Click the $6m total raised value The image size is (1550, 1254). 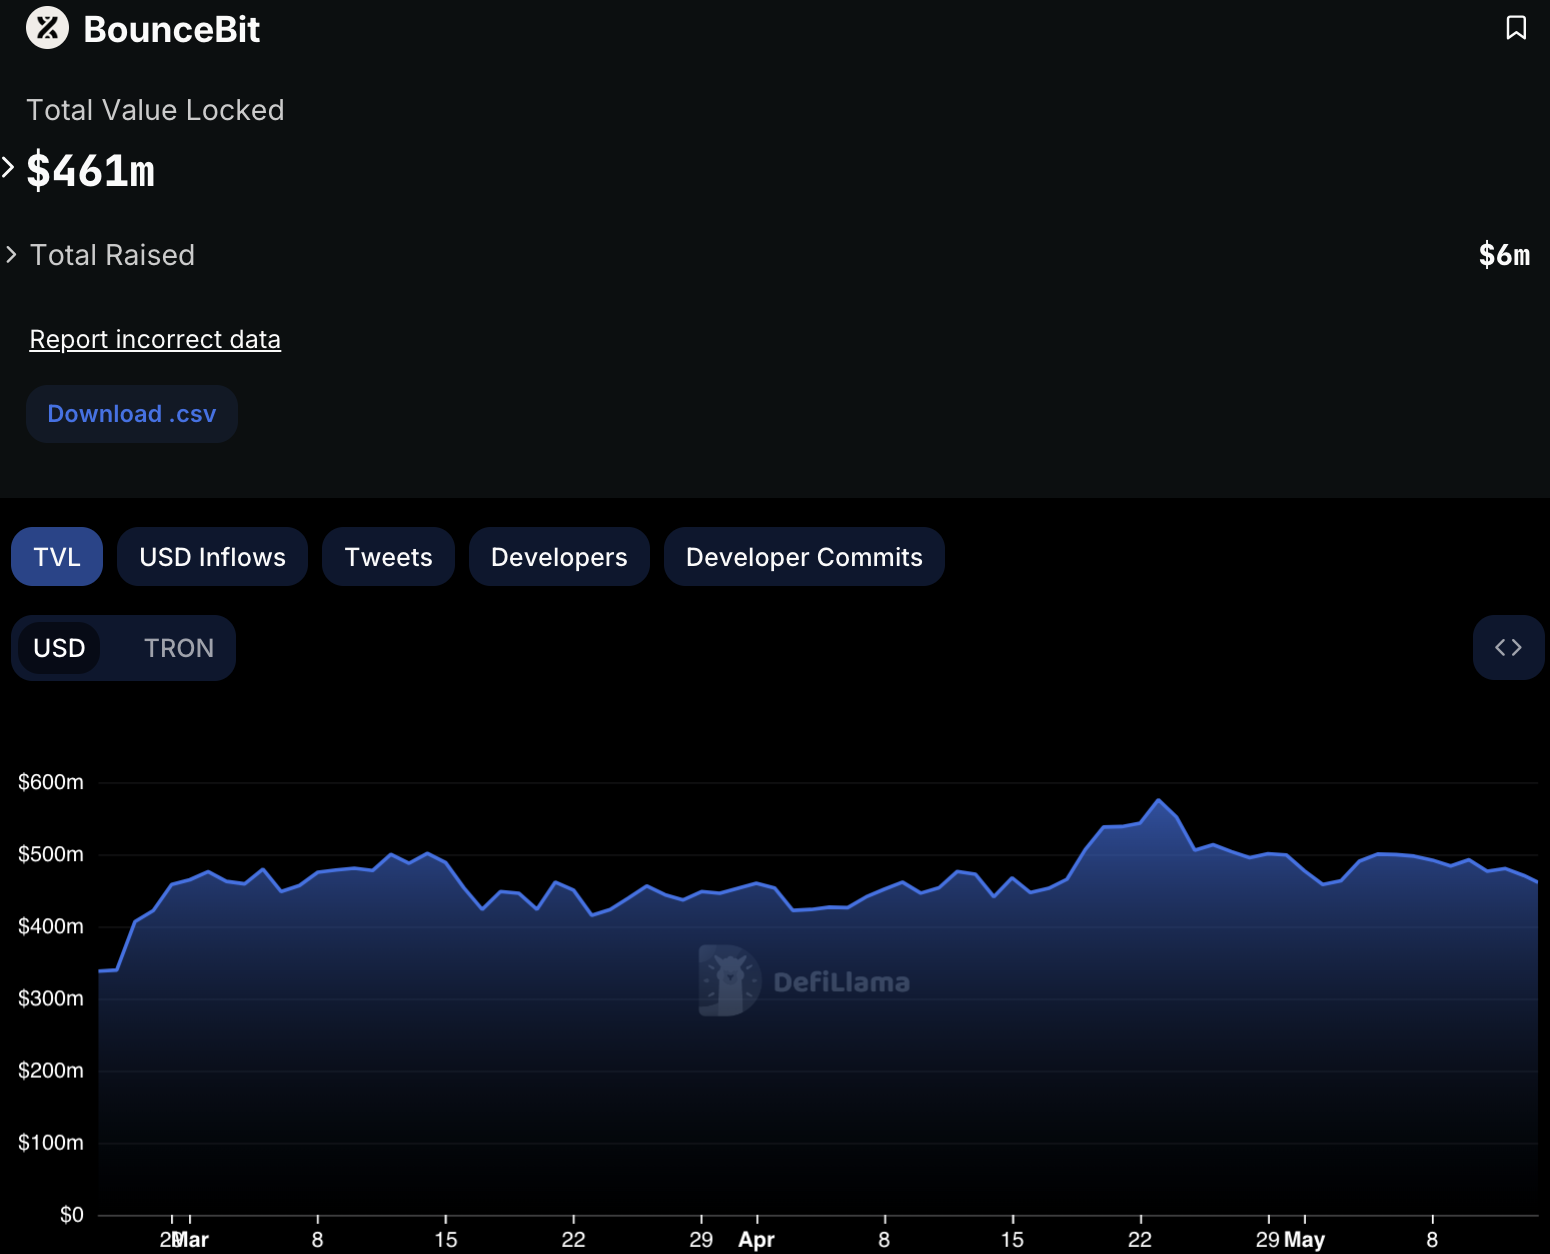click(x=1504, y=255)
